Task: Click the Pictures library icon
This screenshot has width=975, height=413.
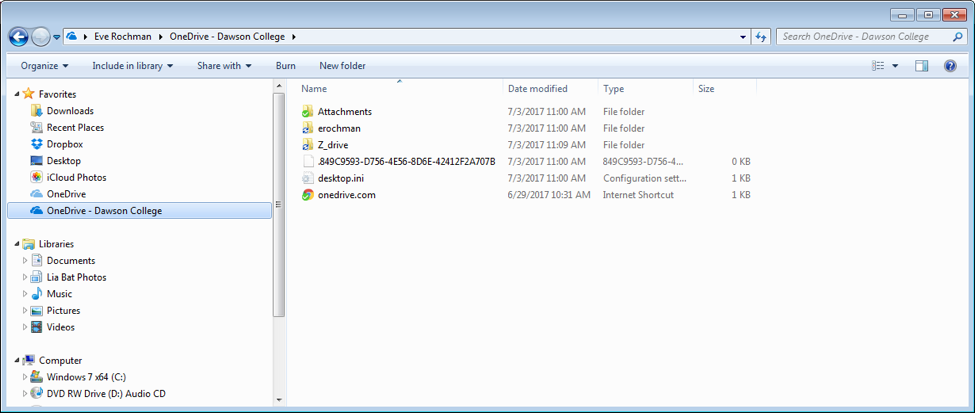Action: coord(37,310)
